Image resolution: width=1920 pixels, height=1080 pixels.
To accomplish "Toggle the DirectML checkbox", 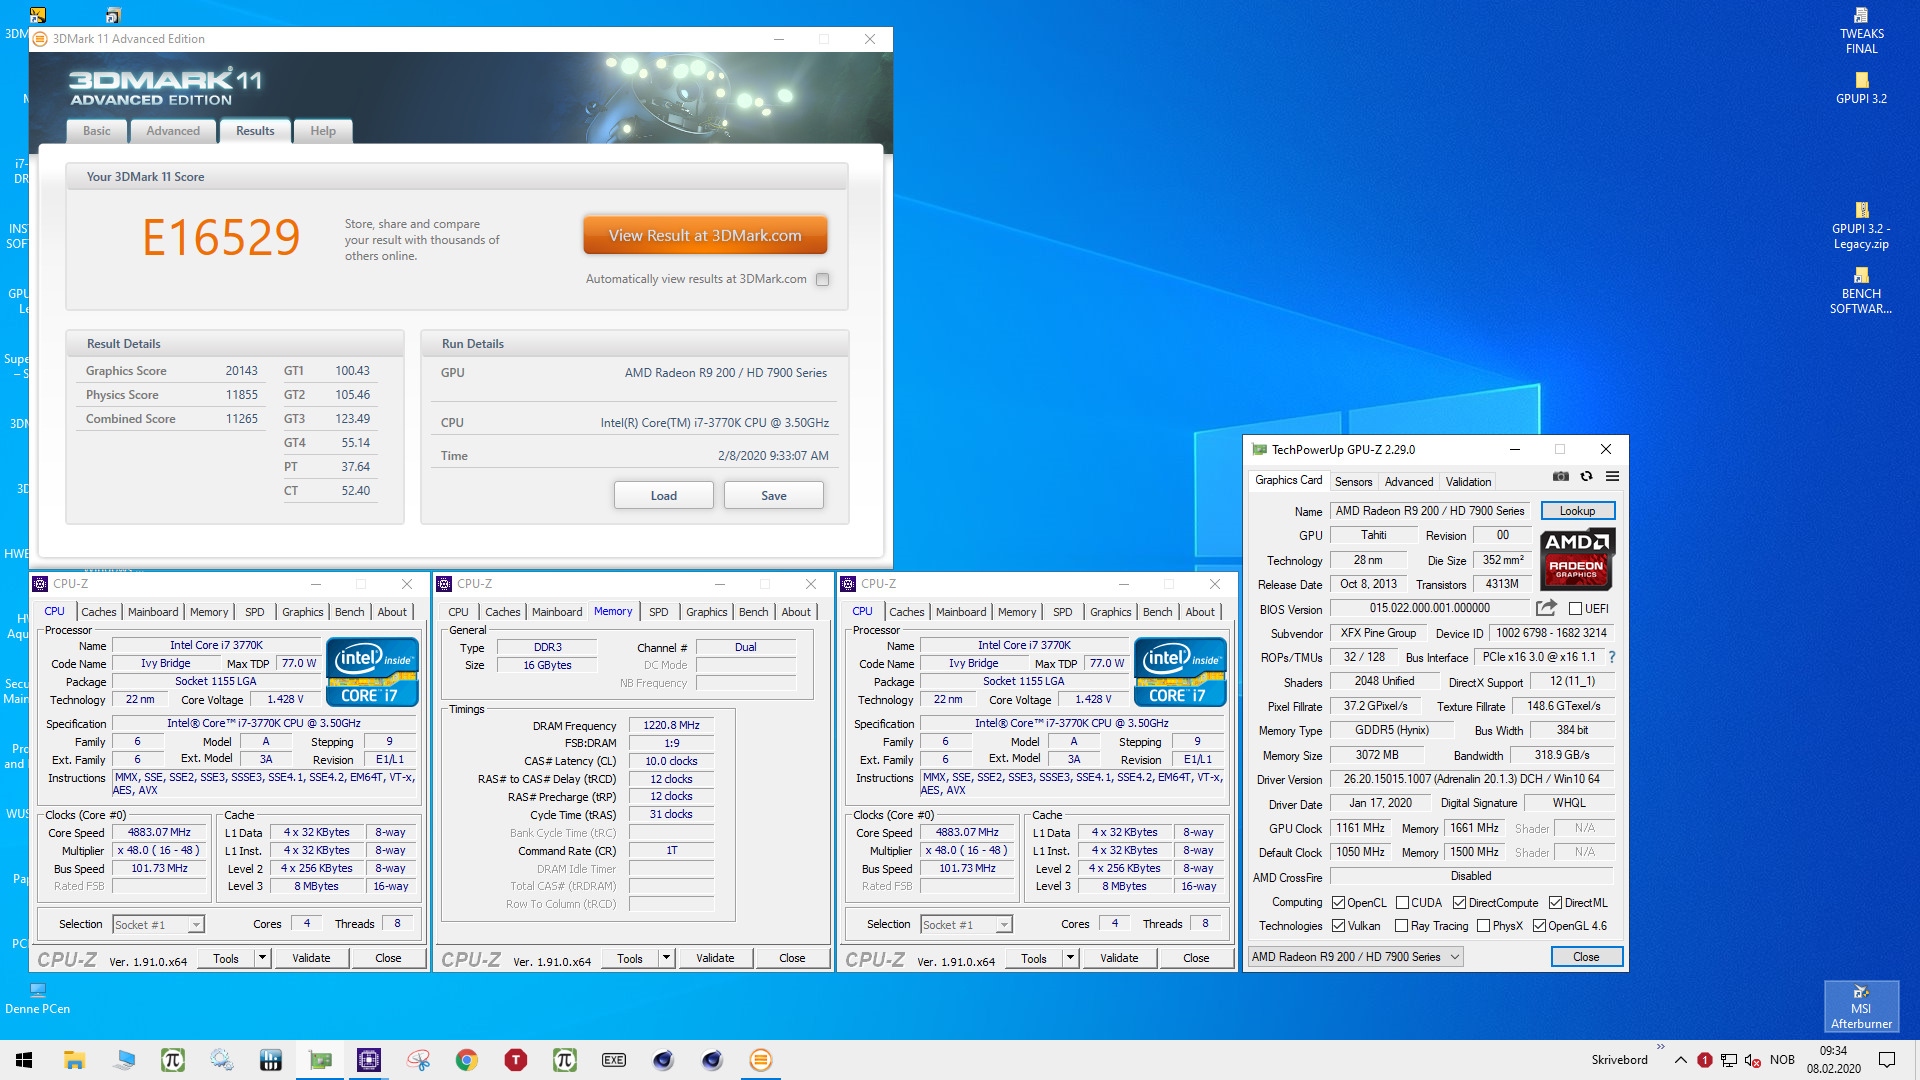I will click(x=1555, y=903).
